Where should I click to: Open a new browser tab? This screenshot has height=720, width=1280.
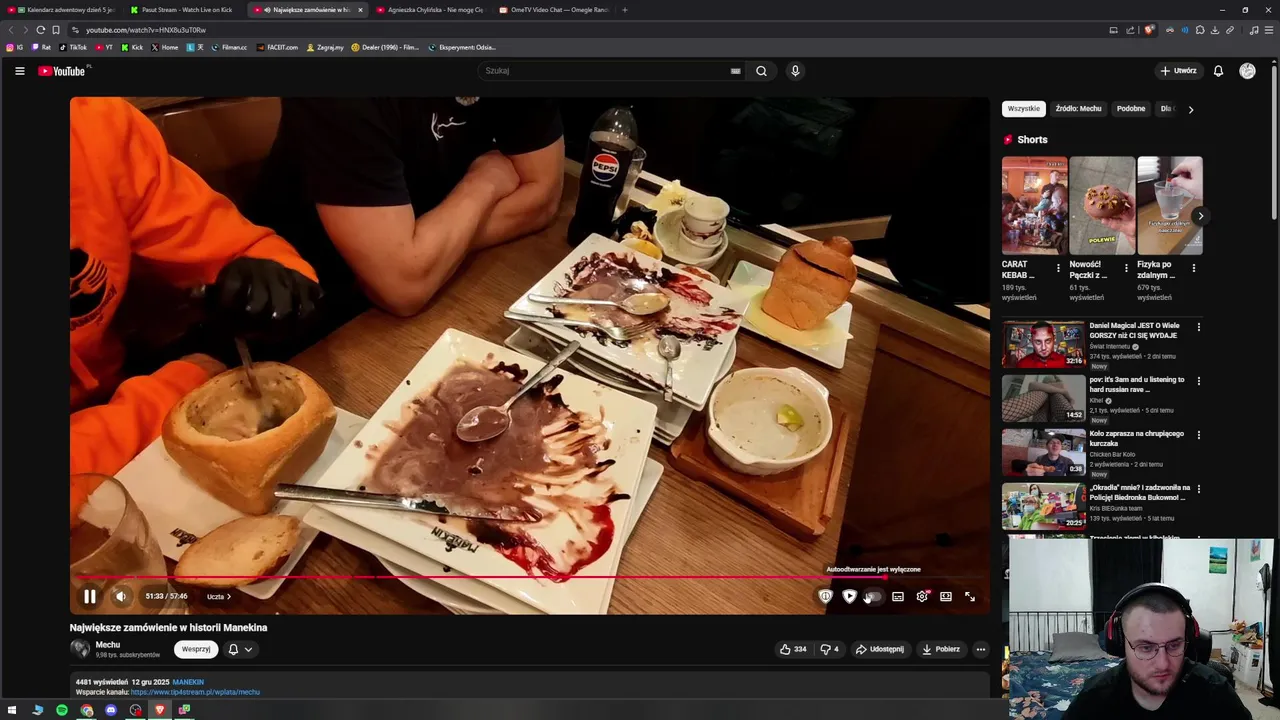pos(625,10)
